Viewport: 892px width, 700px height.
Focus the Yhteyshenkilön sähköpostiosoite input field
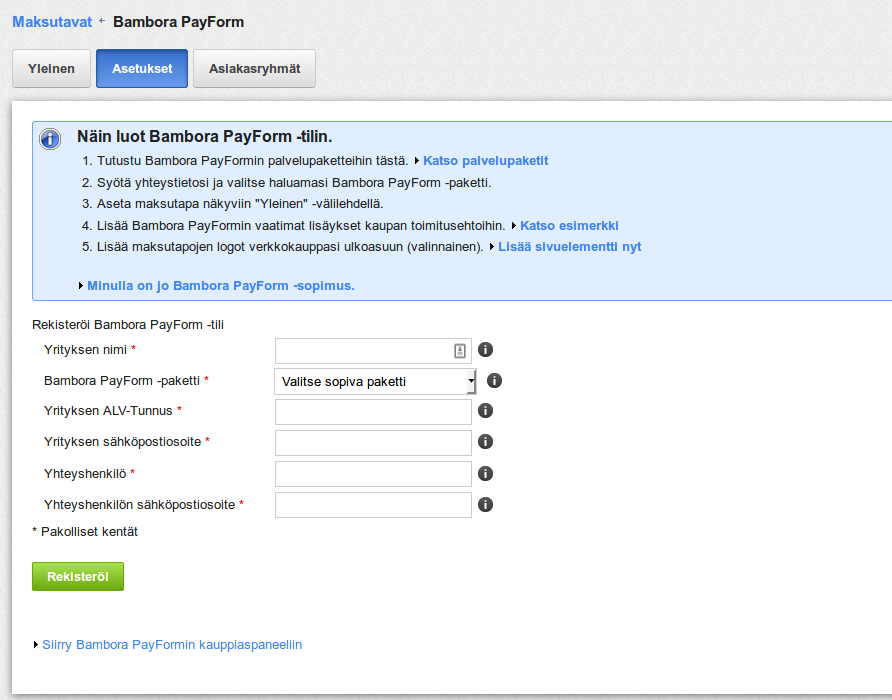[x=373, y=505]
